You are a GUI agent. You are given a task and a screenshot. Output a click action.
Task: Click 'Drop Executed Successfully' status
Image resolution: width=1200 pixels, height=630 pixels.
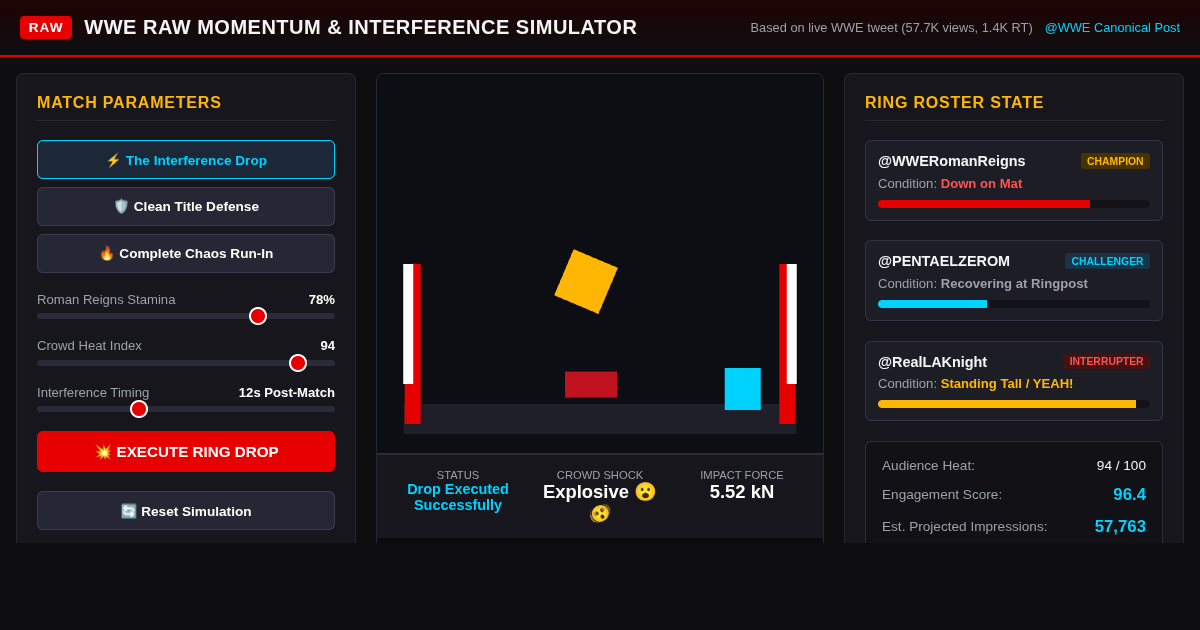(x=458, y=497)
